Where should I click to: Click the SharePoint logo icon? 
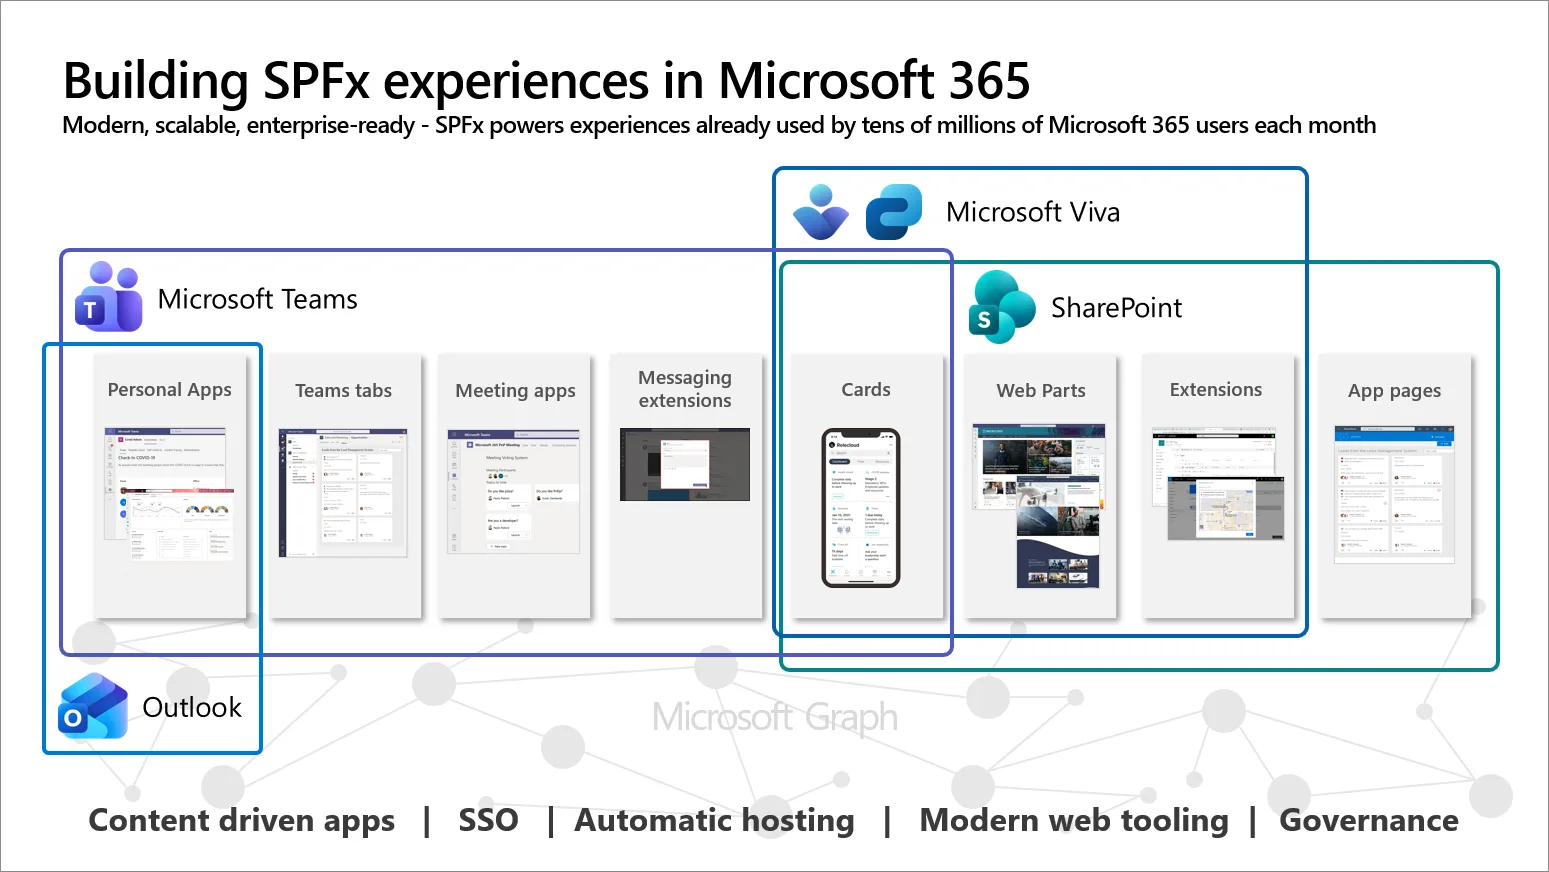[x=1001, y=307]
